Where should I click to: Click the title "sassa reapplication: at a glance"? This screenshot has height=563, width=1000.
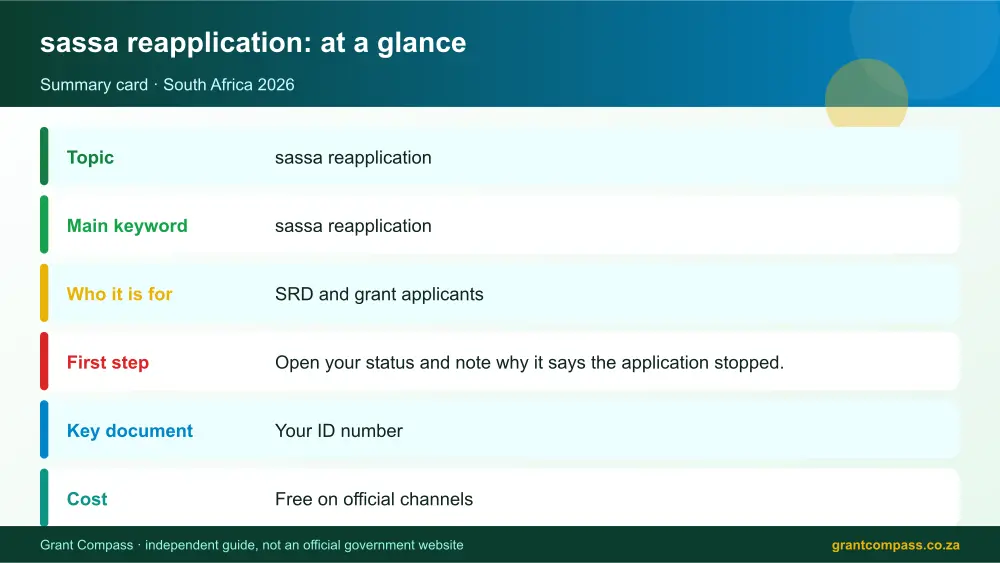[253, 43]
